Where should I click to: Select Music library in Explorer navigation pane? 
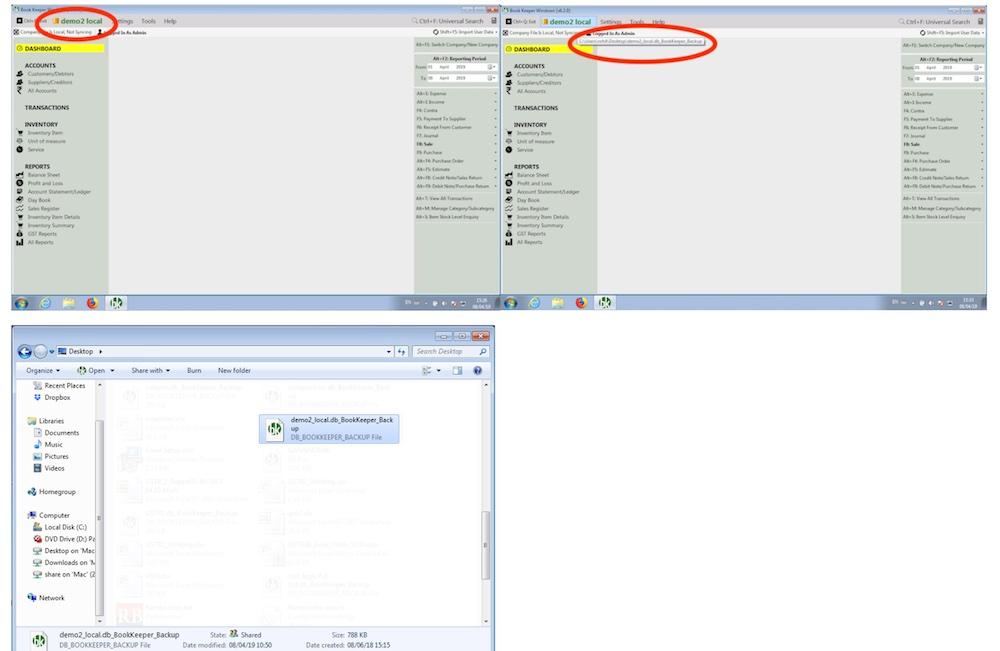pyautogui.click(x=53, y=444)
